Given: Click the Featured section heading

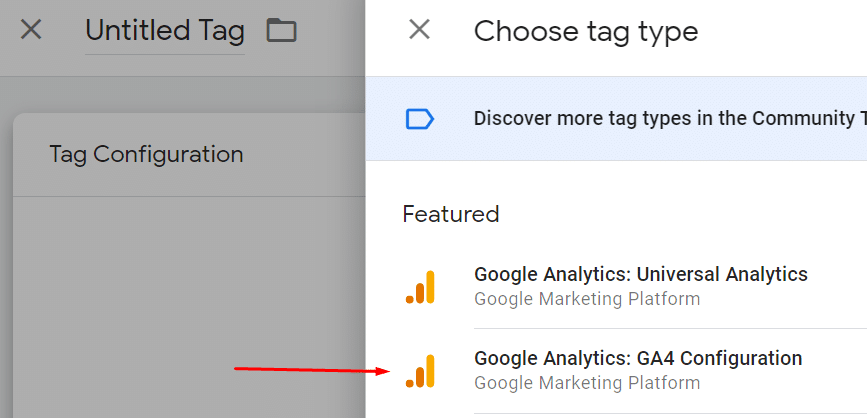Looking at the screenshot, I should pyautogui.click(x=451, y=214).
